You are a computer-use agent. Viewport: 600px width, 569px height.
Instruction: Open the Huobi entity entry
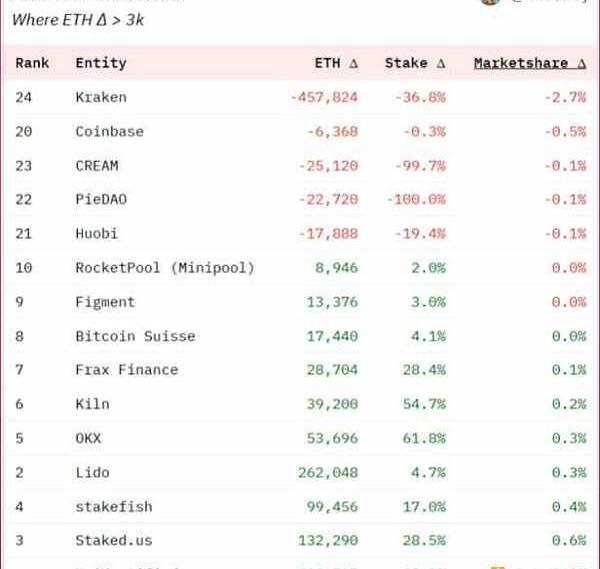[x=96, y=233]
